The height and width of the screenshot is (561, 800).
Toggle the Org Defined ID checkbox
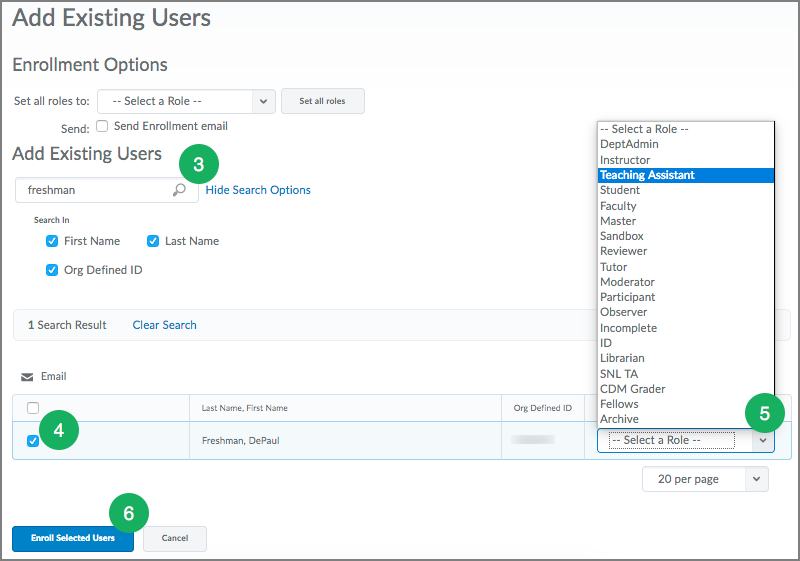(x=52, y=270)
